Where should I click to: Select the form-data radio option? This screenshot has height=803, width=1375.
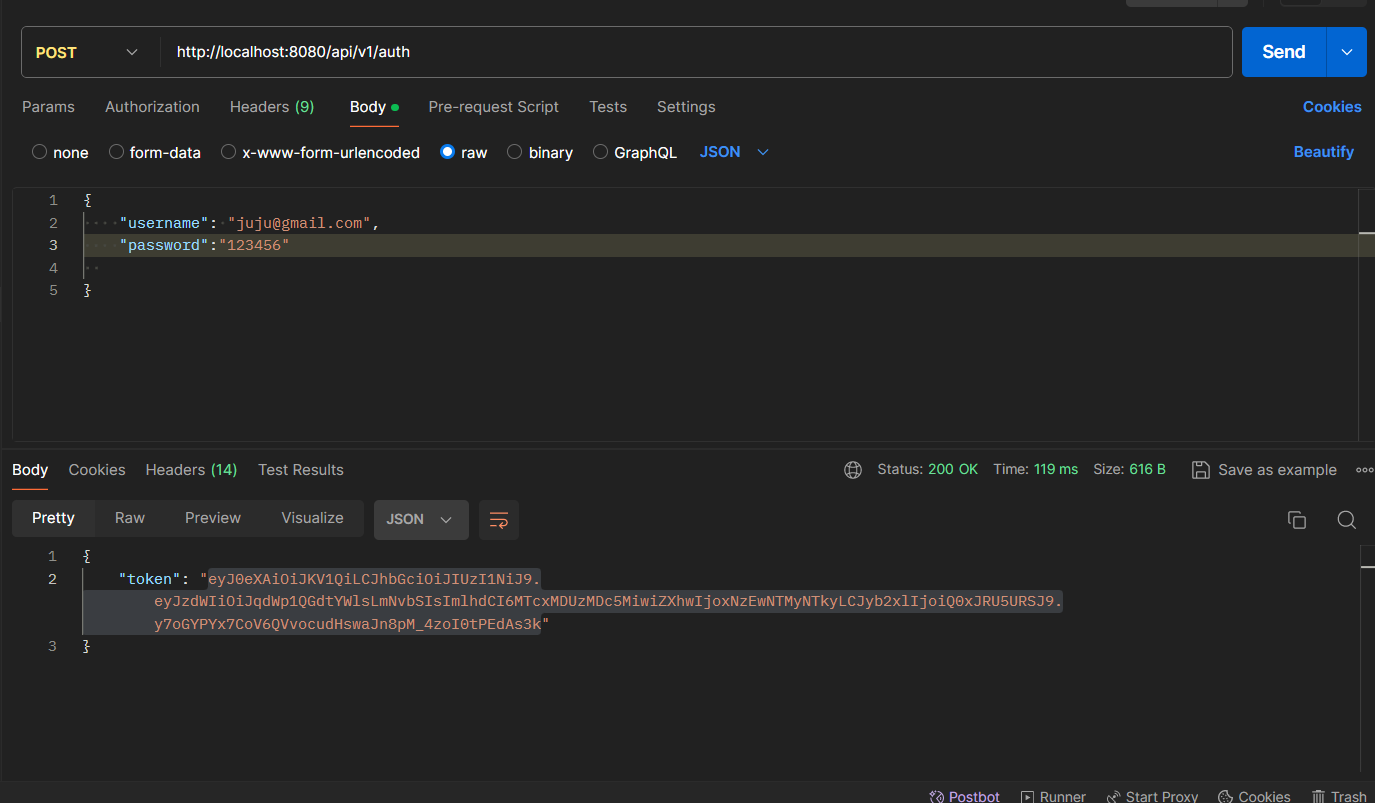pyautogui.click(x=116, y=152)
